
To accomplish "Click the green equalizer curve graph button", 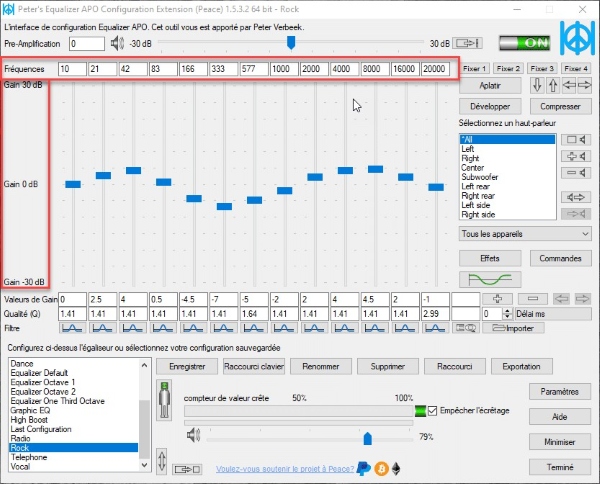I will (x=490, y=279).
